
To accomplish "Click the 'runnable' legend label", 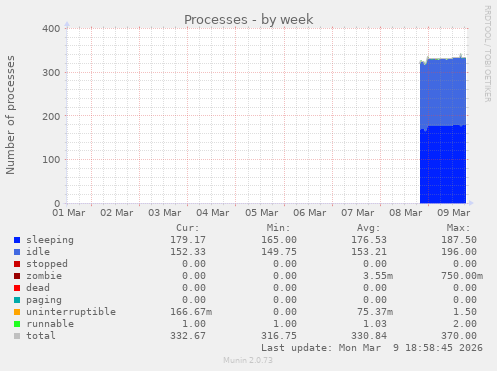I will pyautogui.click(x=50, y=324).
